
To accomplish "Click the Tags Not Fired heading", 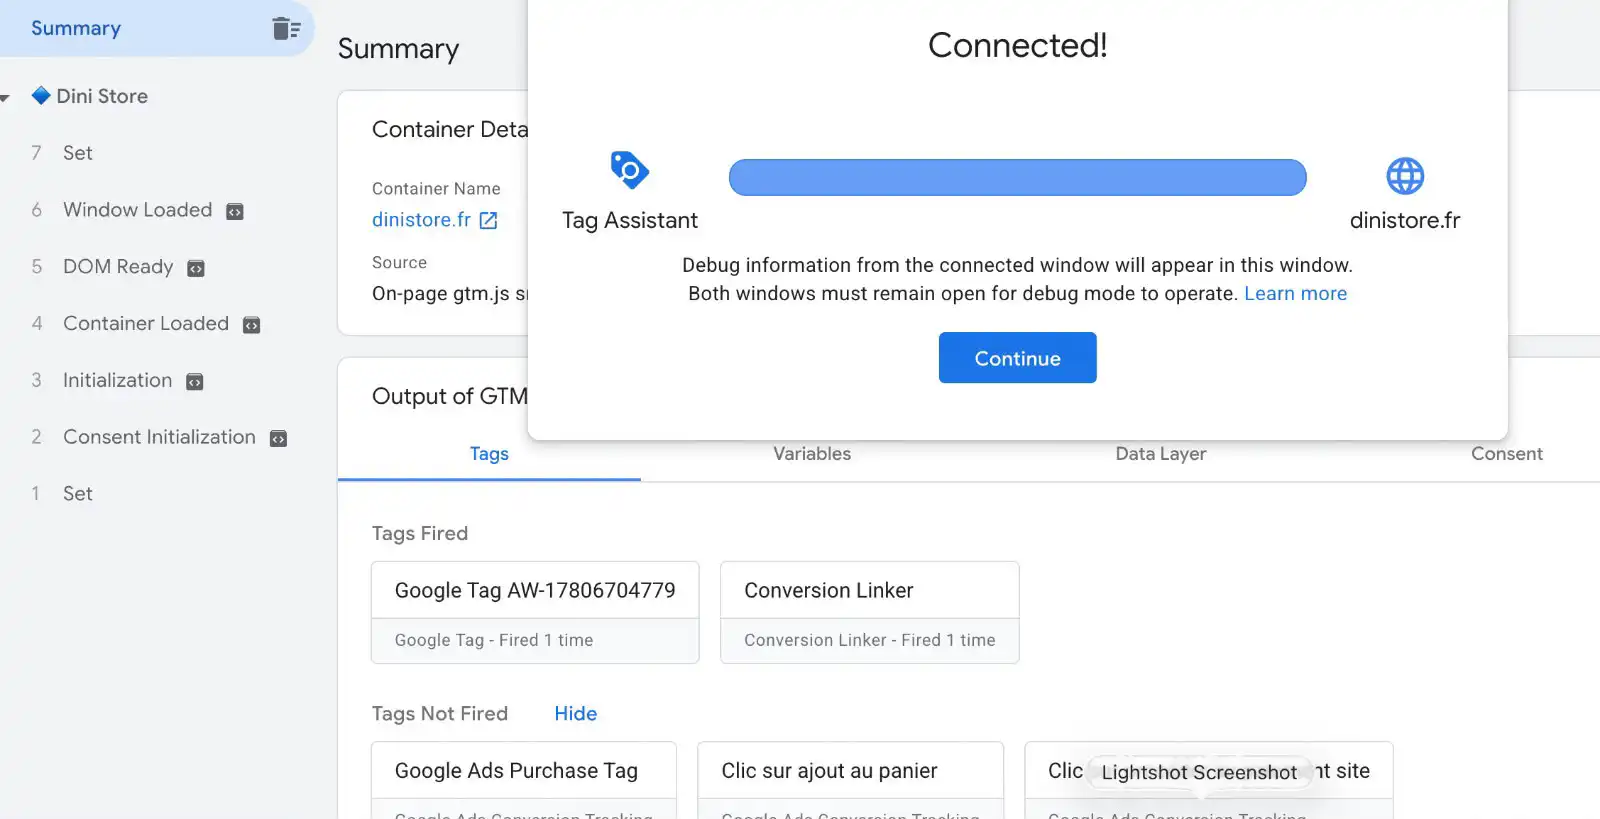I will pos(440,714).
